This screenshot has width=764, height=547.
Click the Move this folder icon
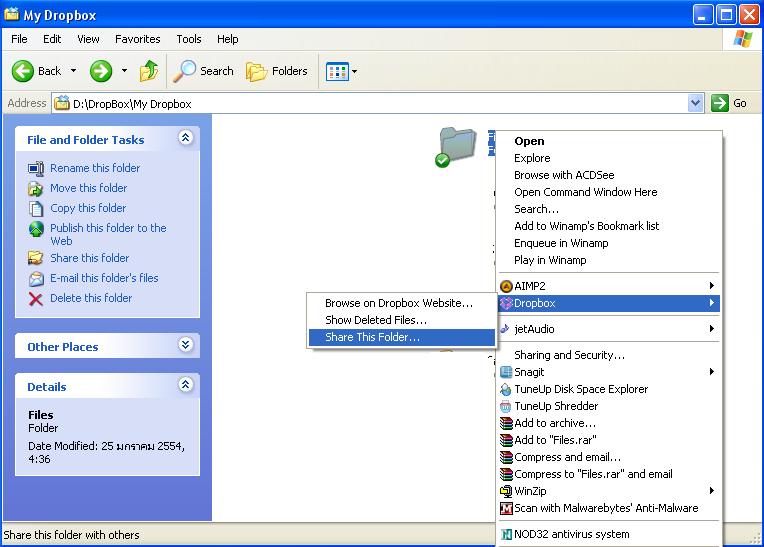point(36,189)
